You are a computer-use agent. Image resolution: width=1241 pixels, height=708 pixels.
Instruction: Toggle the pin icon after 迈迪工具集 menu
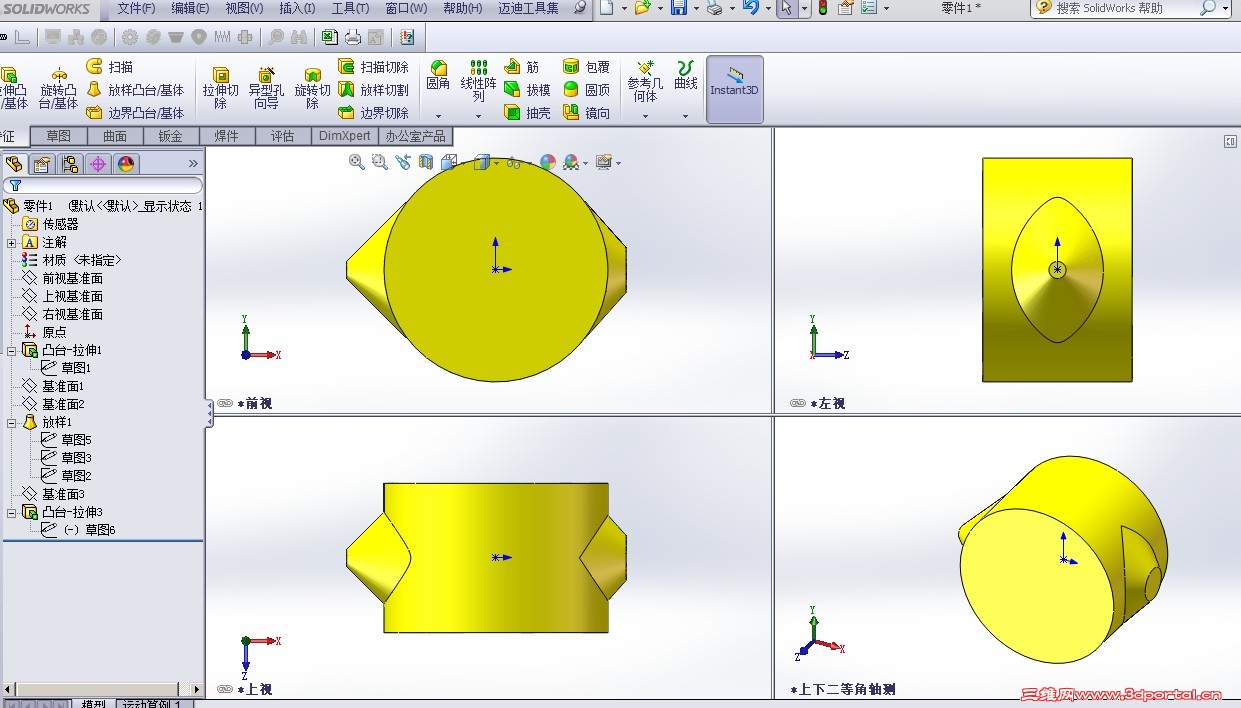[580, 8]
